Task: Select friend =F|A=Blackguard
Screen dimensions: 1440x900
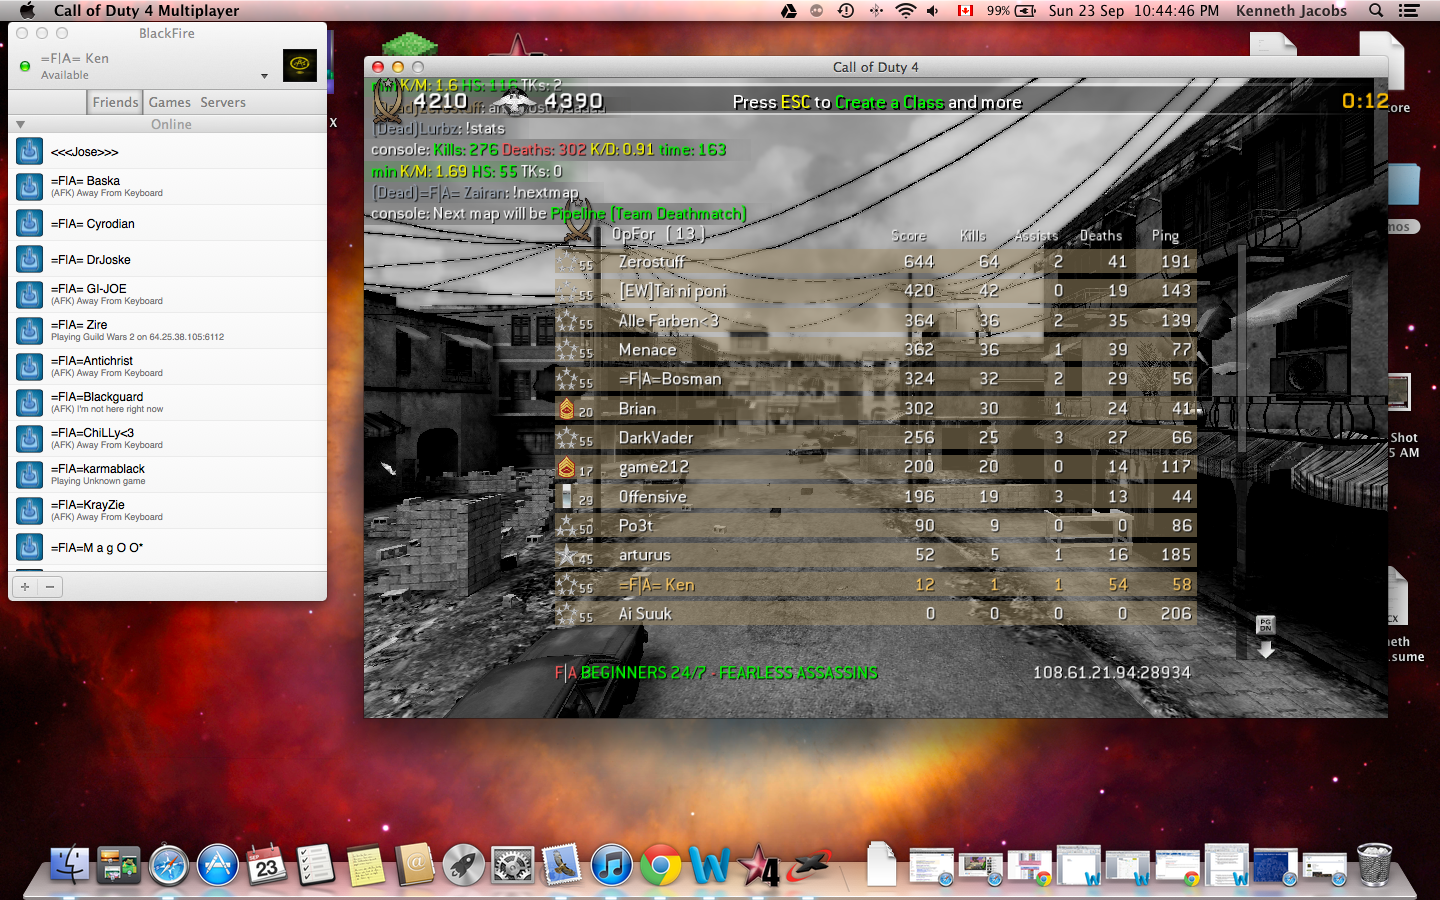Action: click(168, 403)
